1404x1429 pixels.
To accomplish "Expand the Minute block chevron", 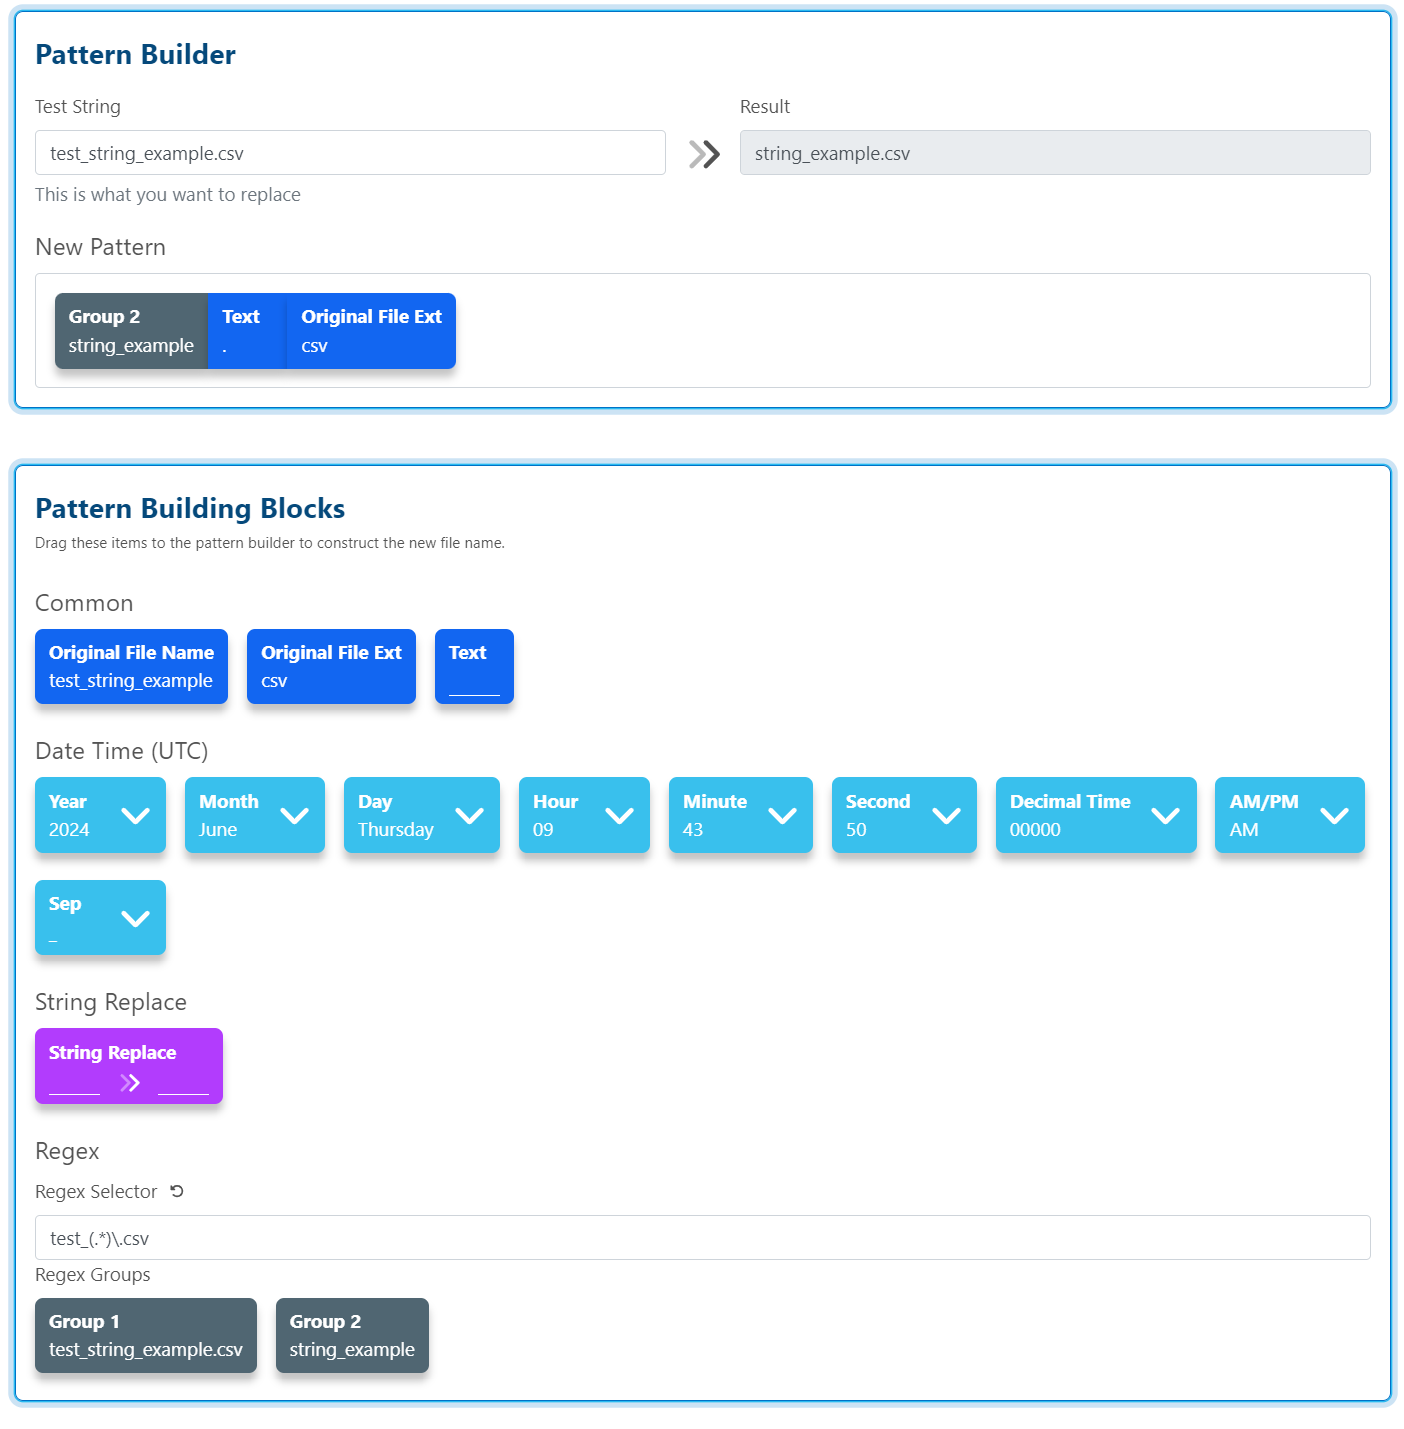I will tap(782, 816).
